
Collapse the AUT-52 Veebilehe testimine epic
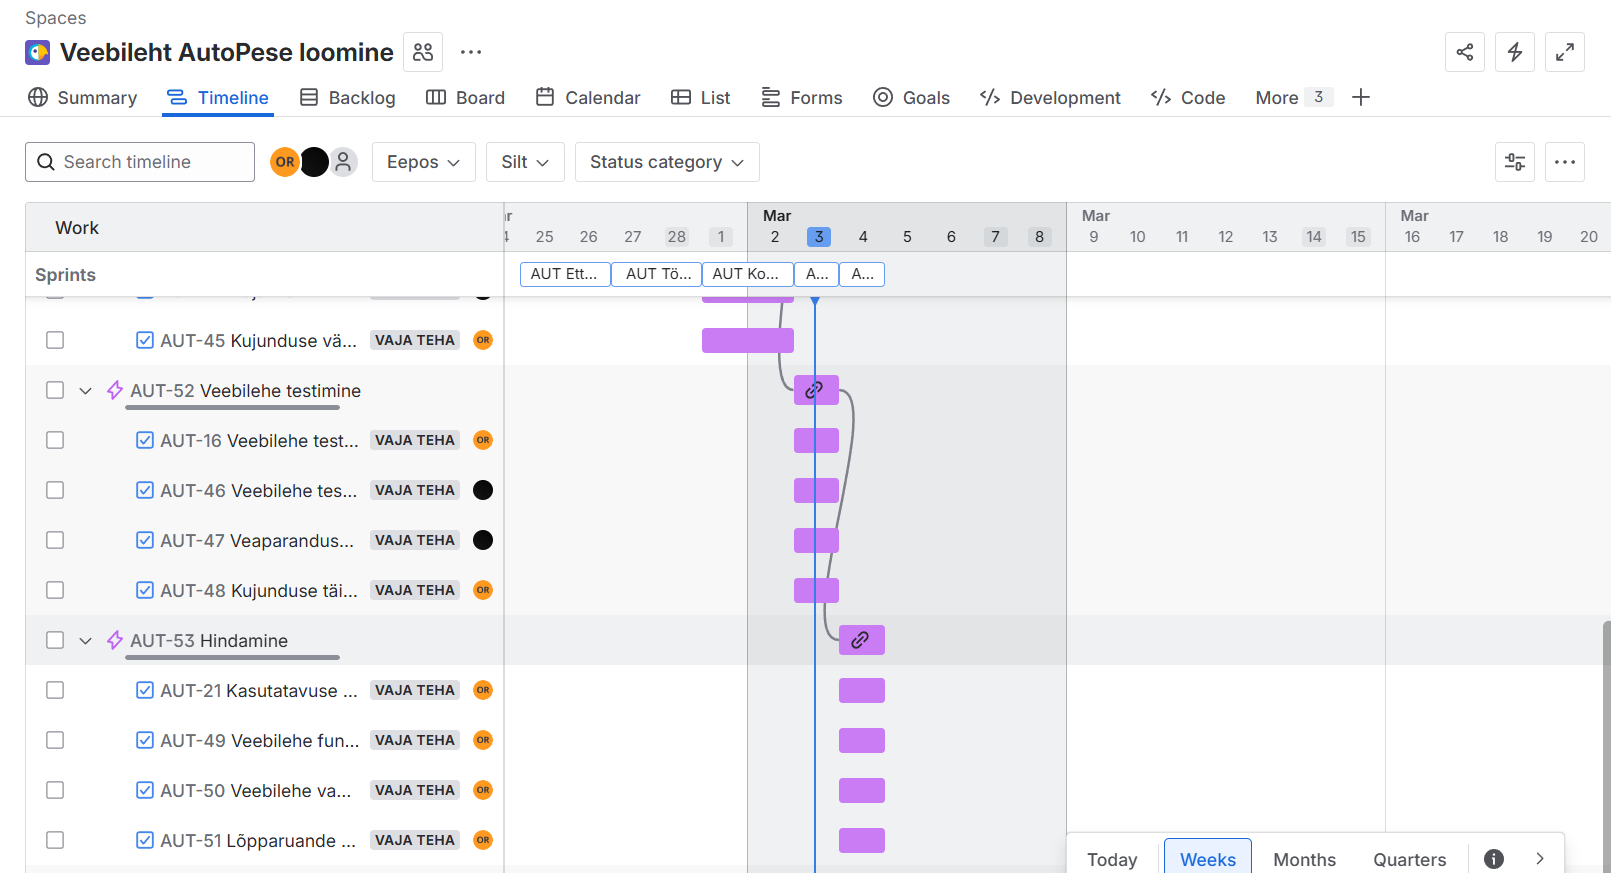[85, 391]
